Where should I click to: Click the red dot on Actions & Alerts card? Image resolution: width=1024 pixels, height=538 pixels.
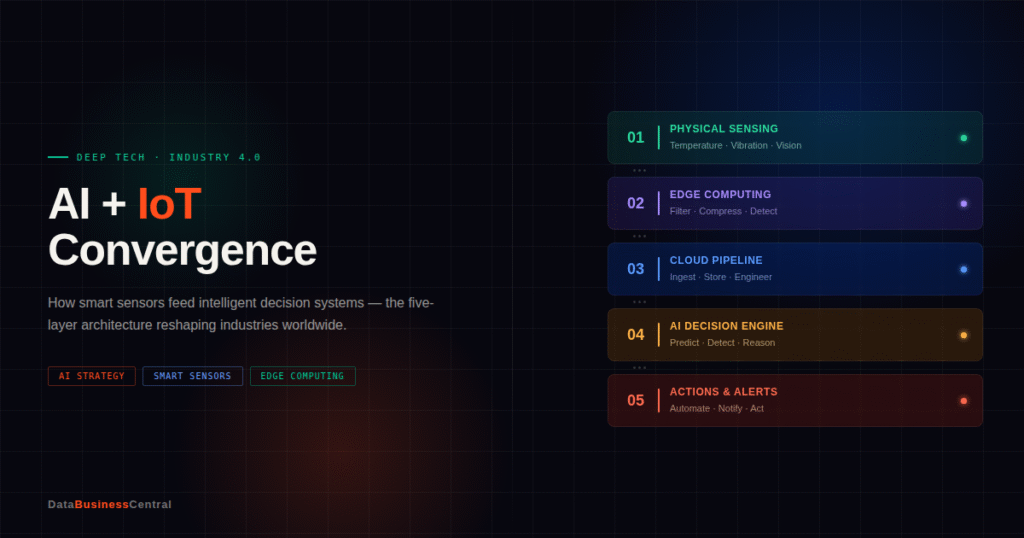click(963, 401)
